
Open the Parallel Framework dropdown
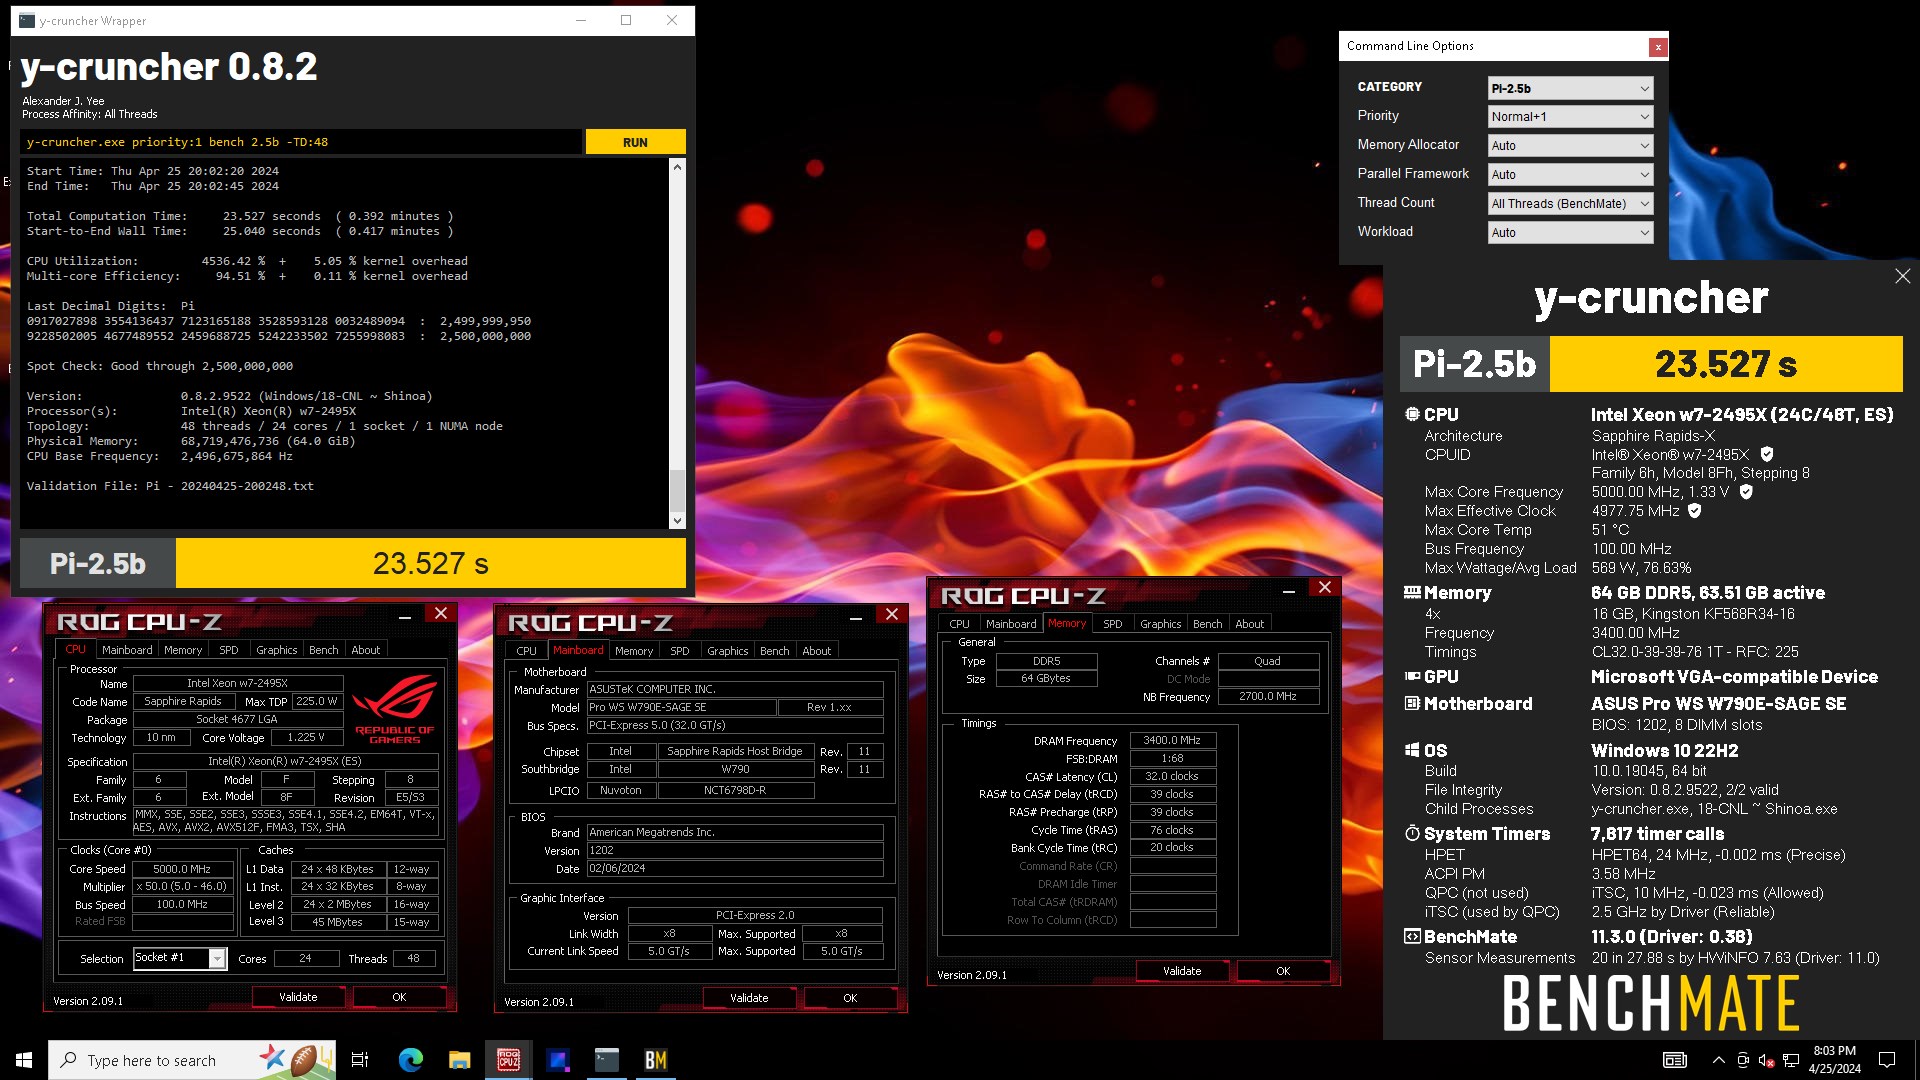(1570, 175)
